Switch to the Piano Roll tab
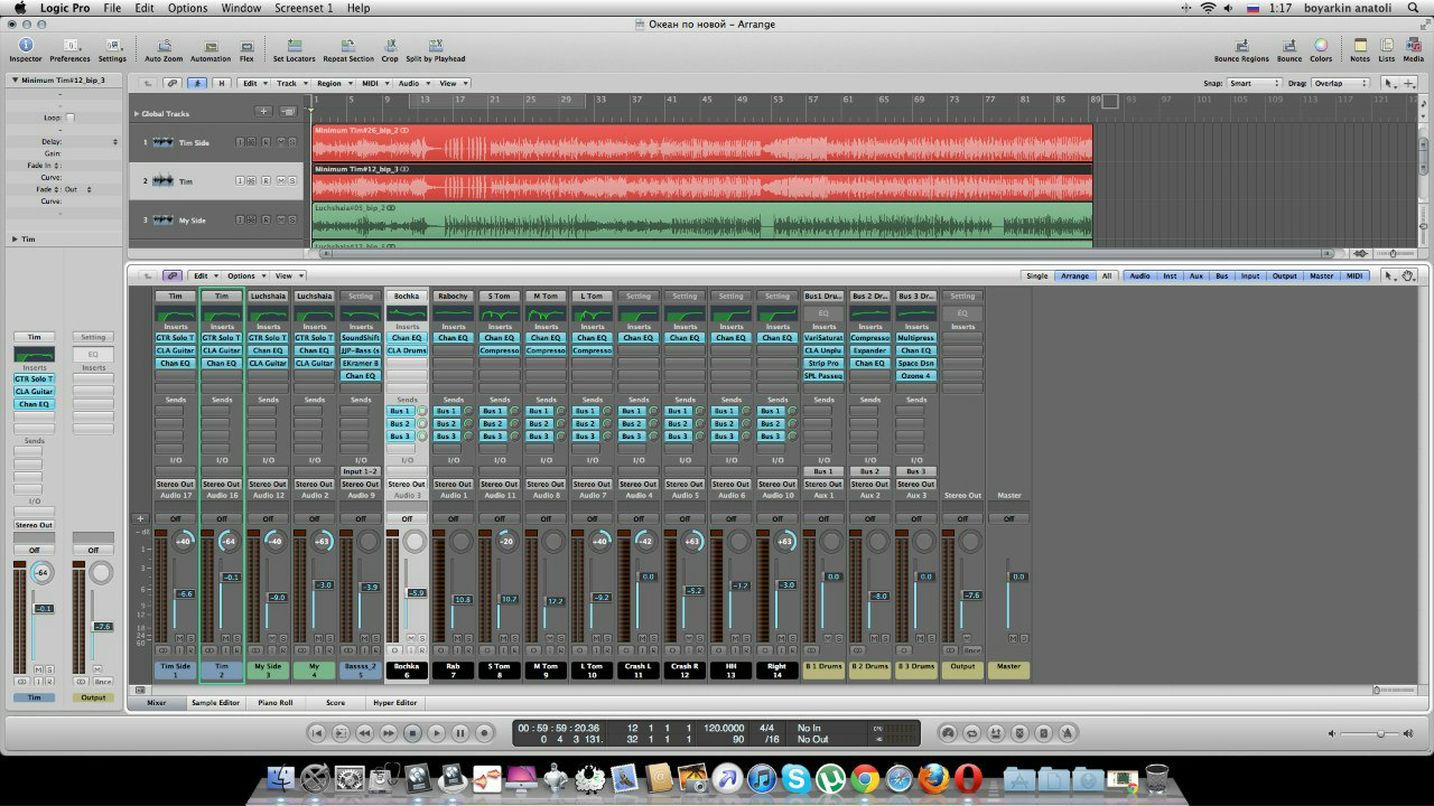 (x=275, y=703)
